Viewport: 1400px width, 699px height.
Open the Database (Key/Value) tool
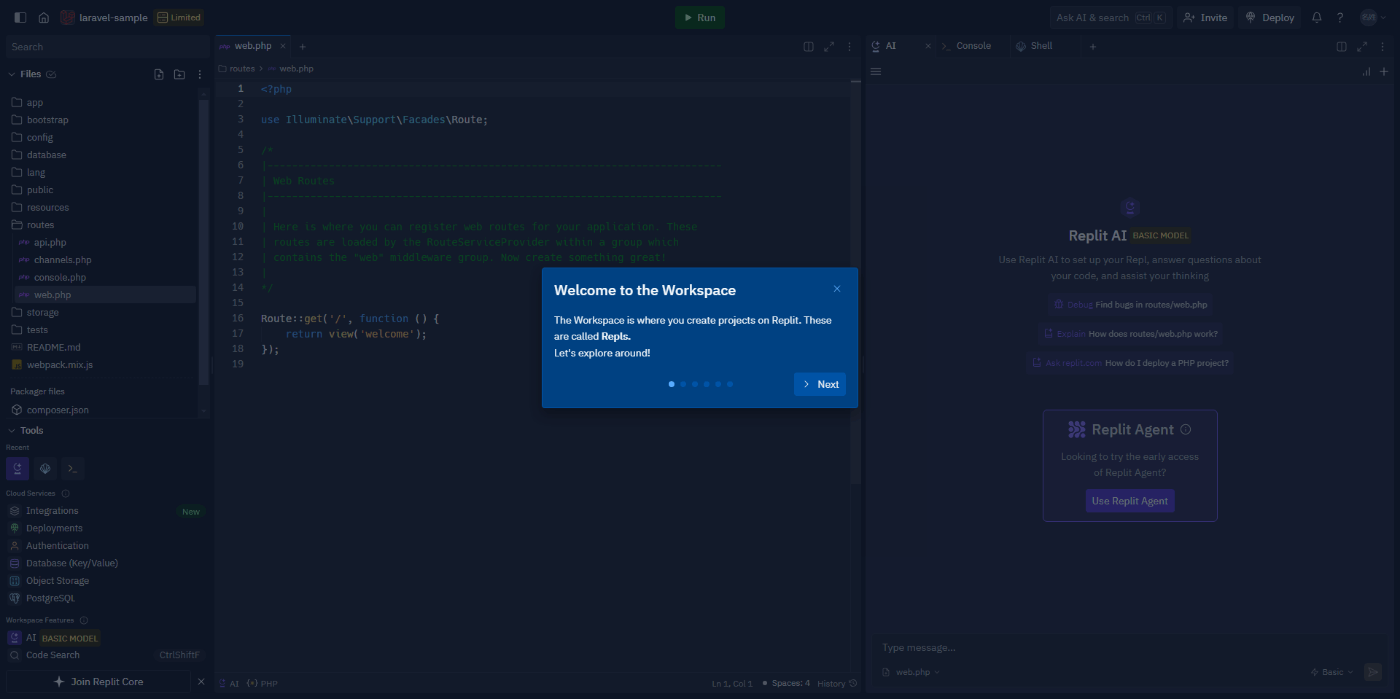[105, 563]
